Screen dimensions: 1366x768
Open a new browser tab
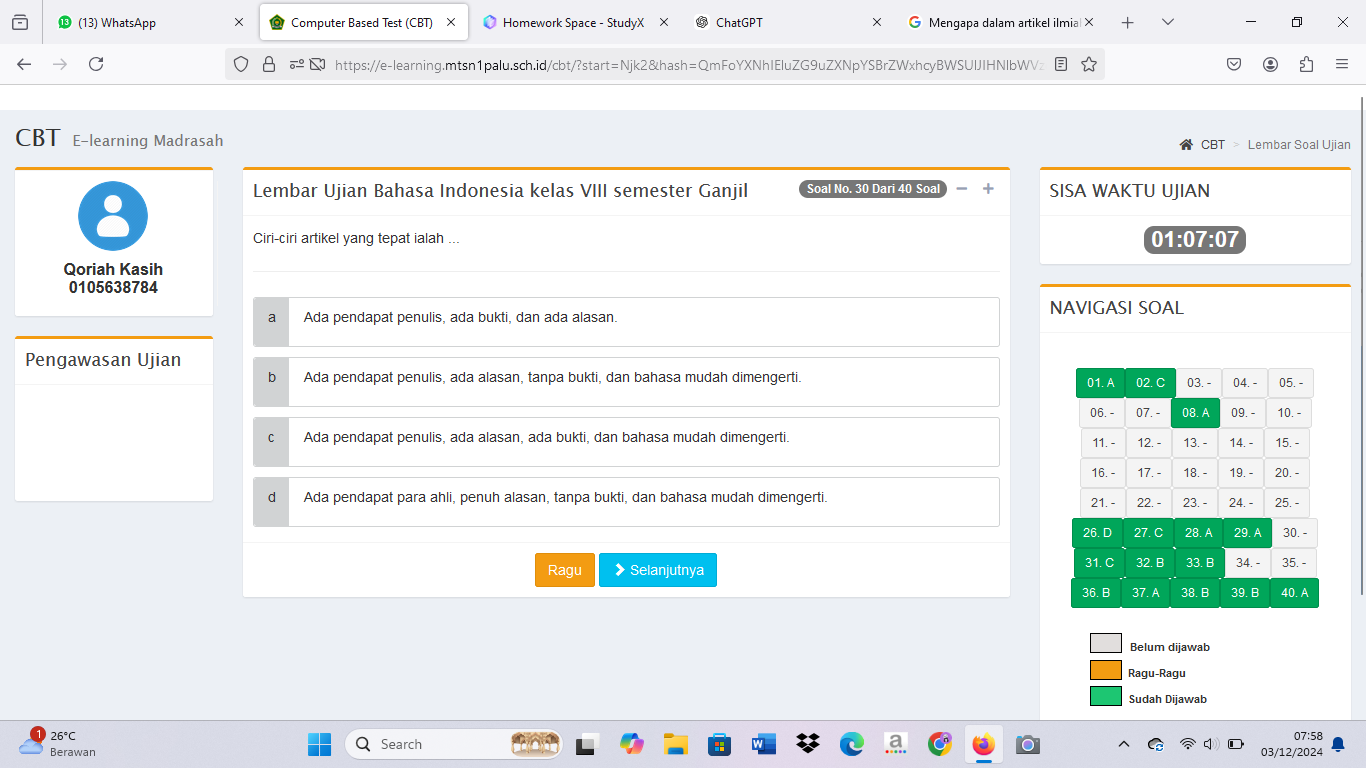pyautogui.click(x=1127, y=22)
